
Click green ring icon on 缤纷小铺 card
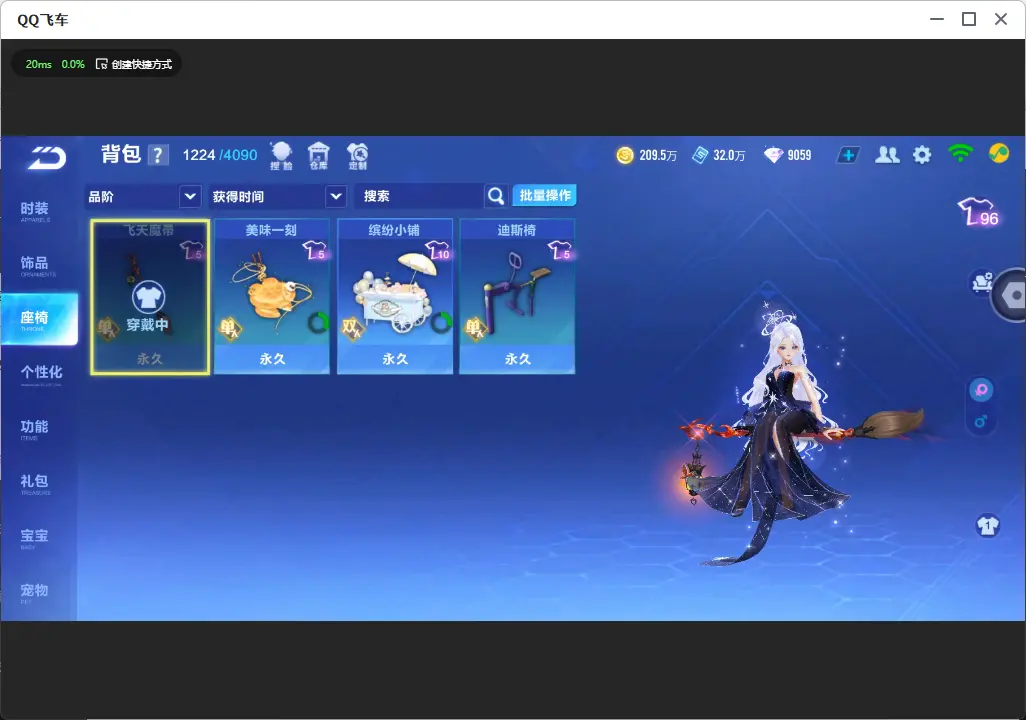(441, 322)
